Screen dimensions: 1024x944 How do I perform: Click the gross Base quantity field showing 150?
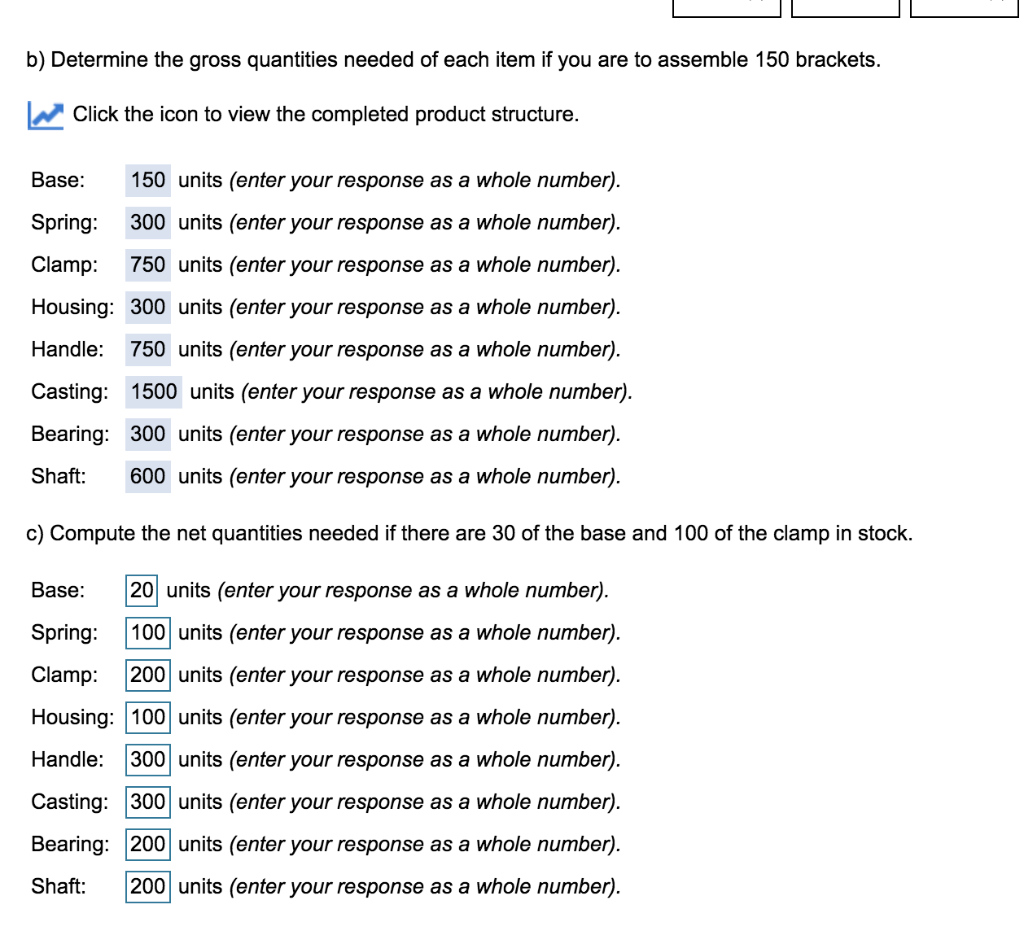click(x=148, y=180)
